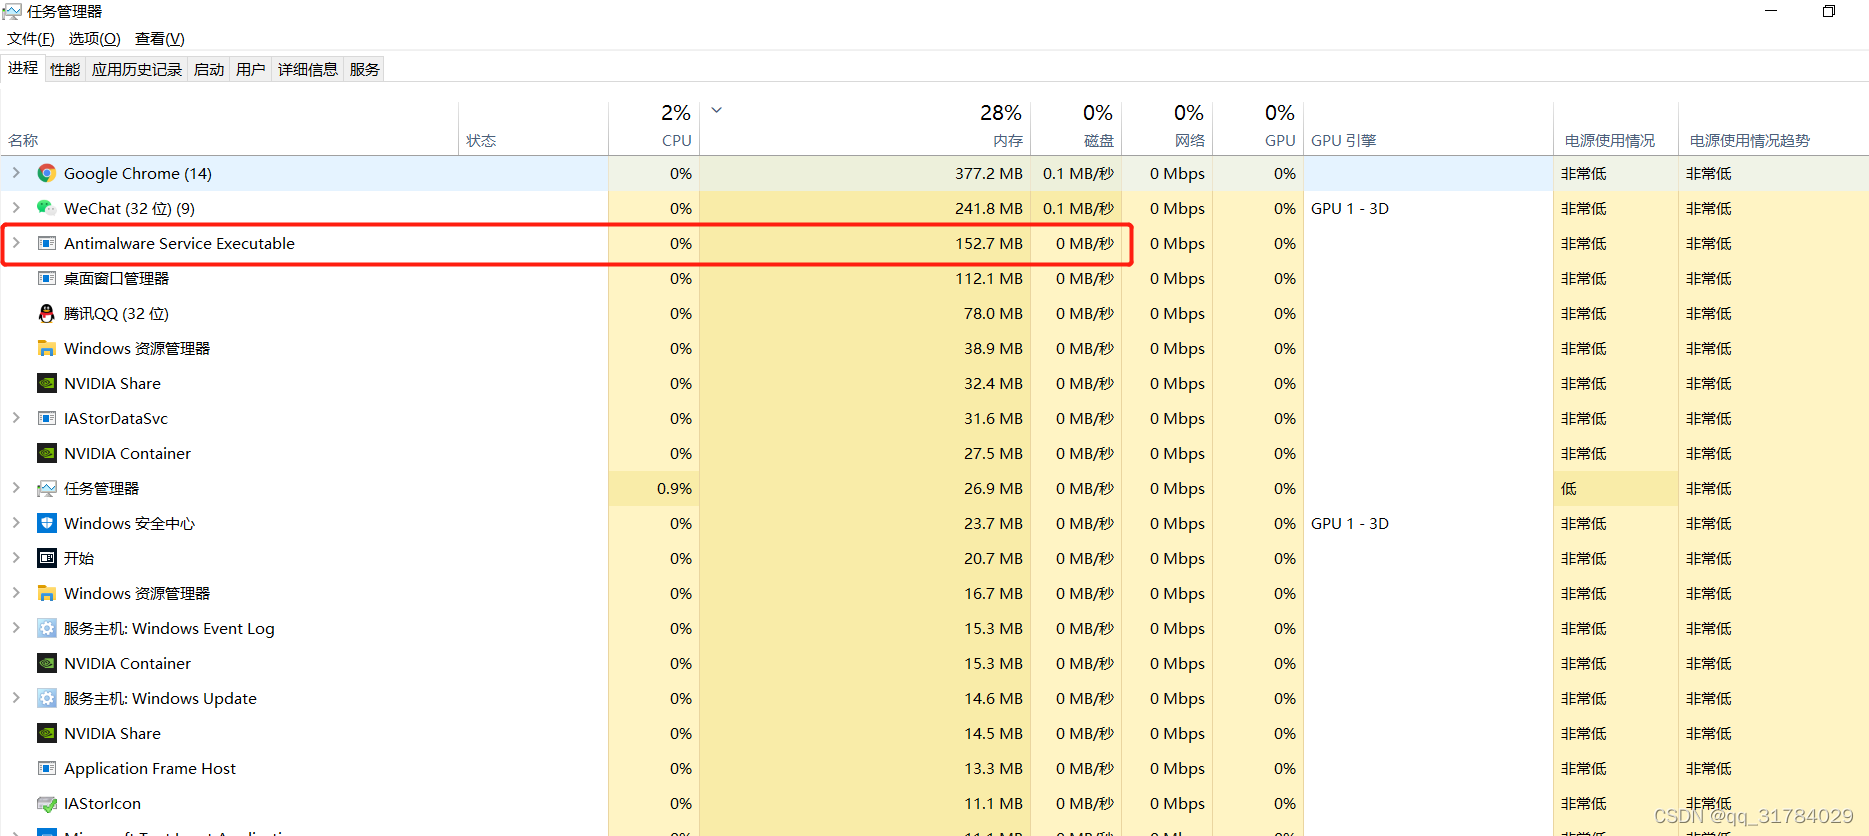Click the 桌面窗口管理器 process icon
Viewport: 1869px width, 836px height.
47,278
